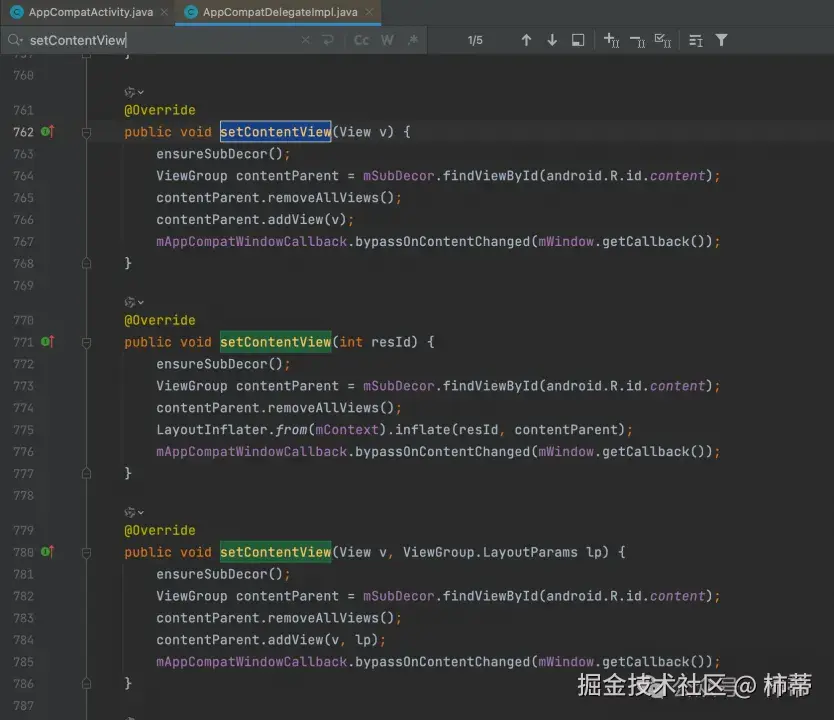Open multiline search options icon
The height and width of the screenshot is (720, 834).
click(696, 40)
